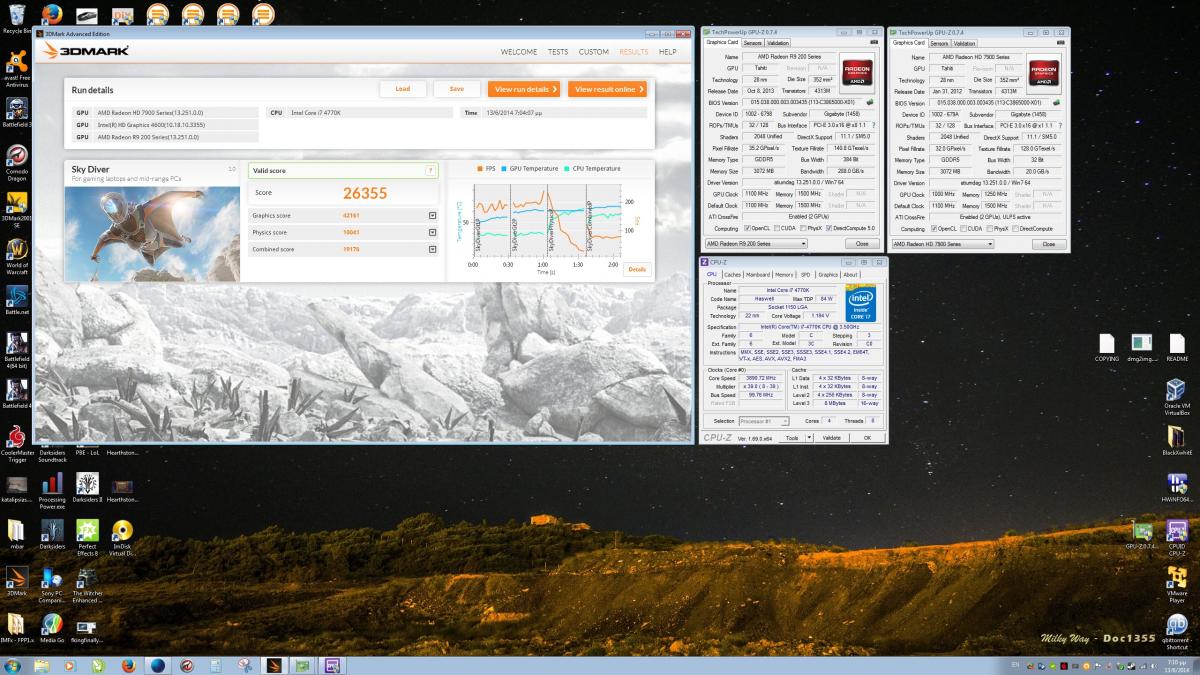Click View result online button
The height and width of the screenshot is (675, 1200).
click(x=608, y=89)
